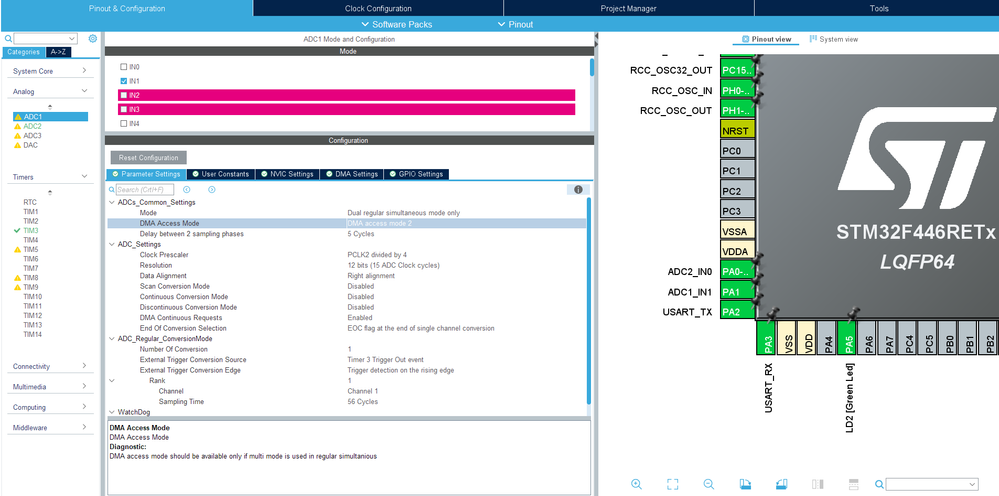Select ADC2 in the Analog list

click(x=32, y=126)
